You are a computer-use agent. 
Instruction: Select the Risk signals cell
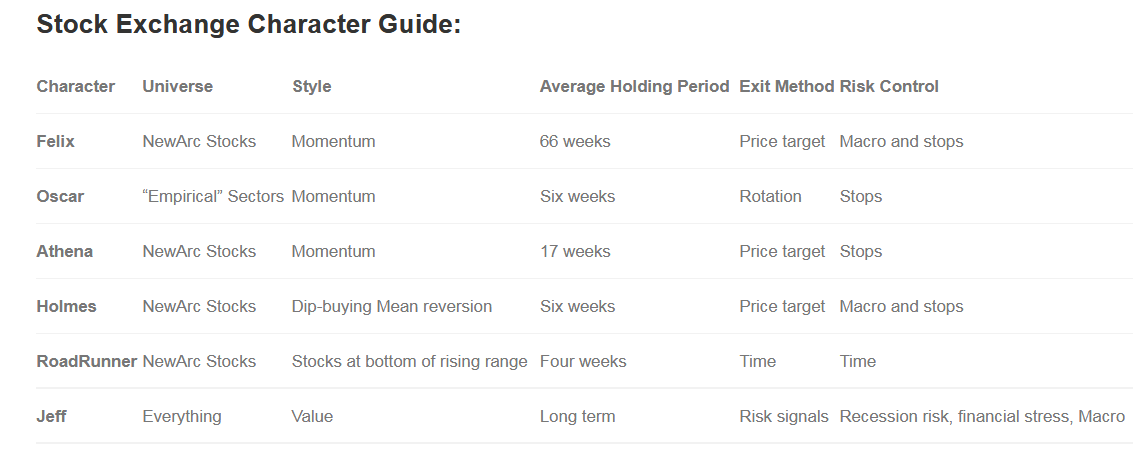coord(784,416)
